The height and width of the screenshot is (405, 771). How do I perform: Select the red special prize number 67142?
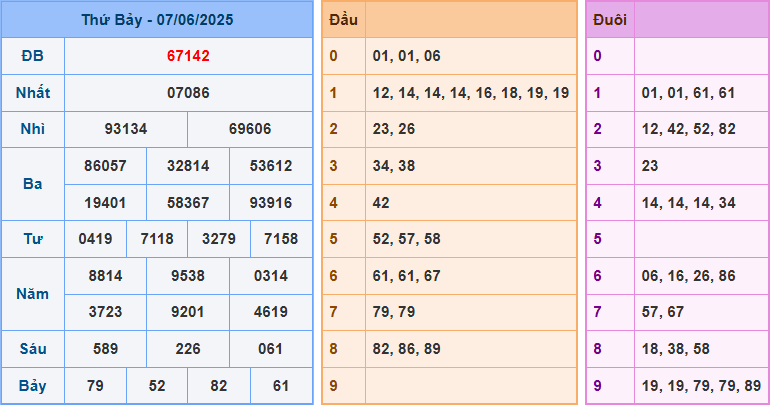pyautogui.click(x=188, y=56)
